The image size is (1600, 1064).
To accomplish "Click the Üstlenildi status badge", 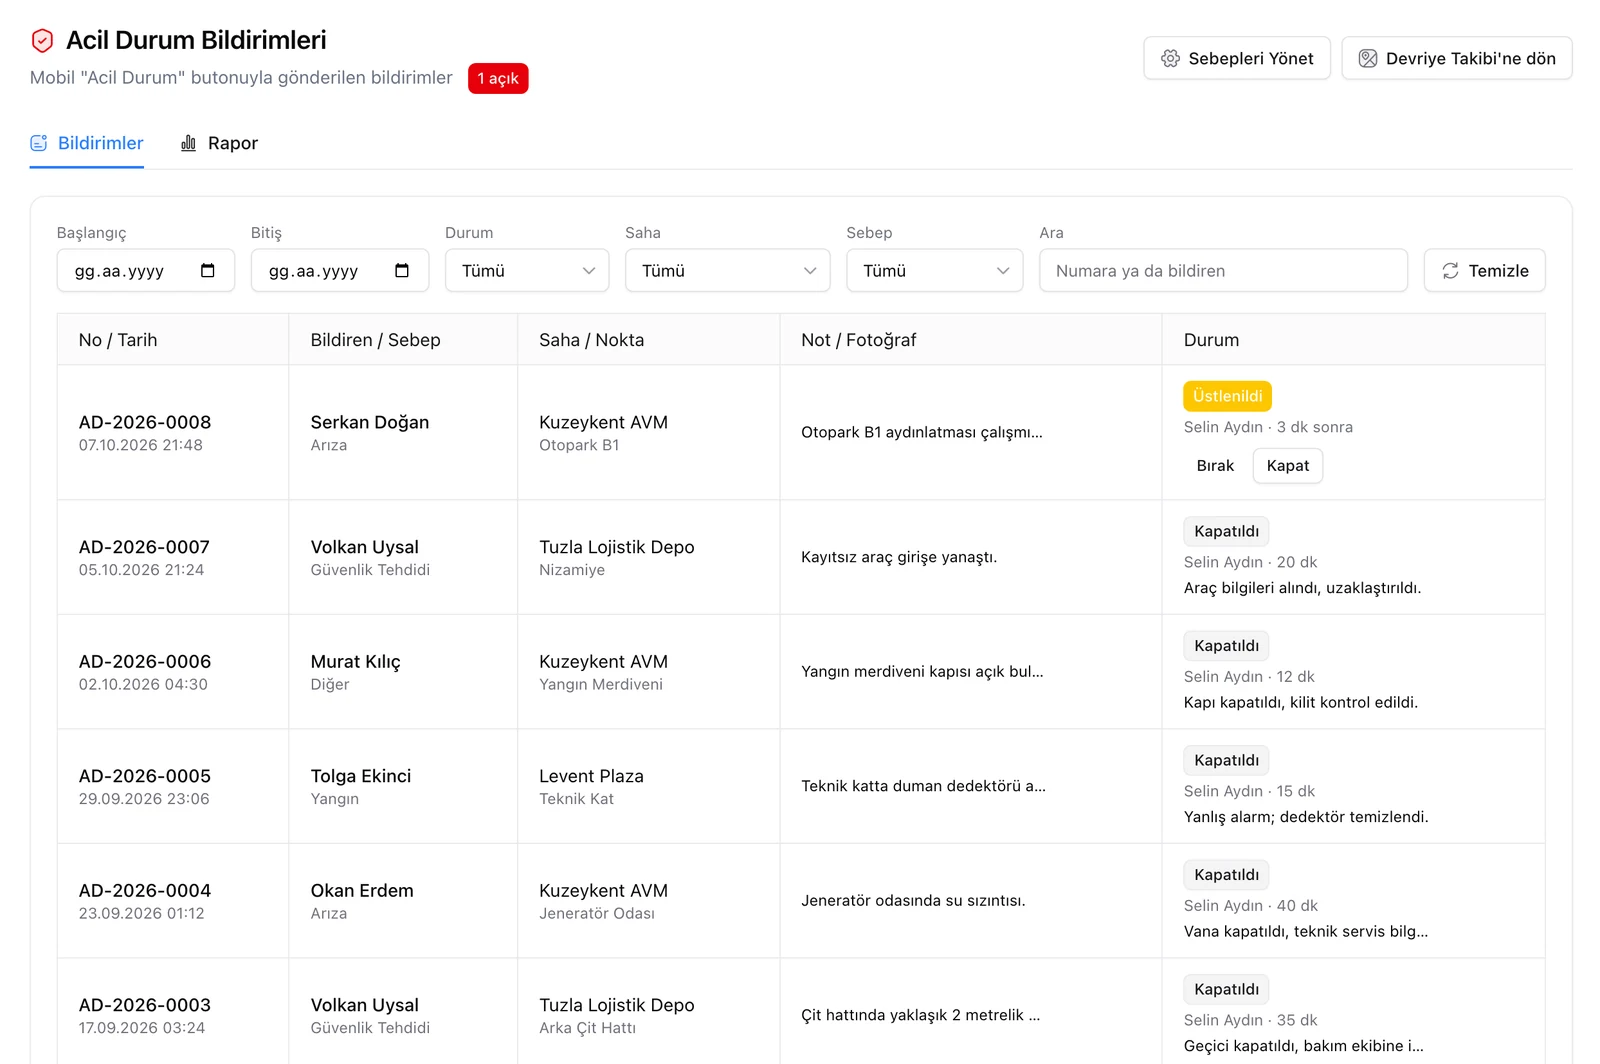I will [x=1227, y=396].
